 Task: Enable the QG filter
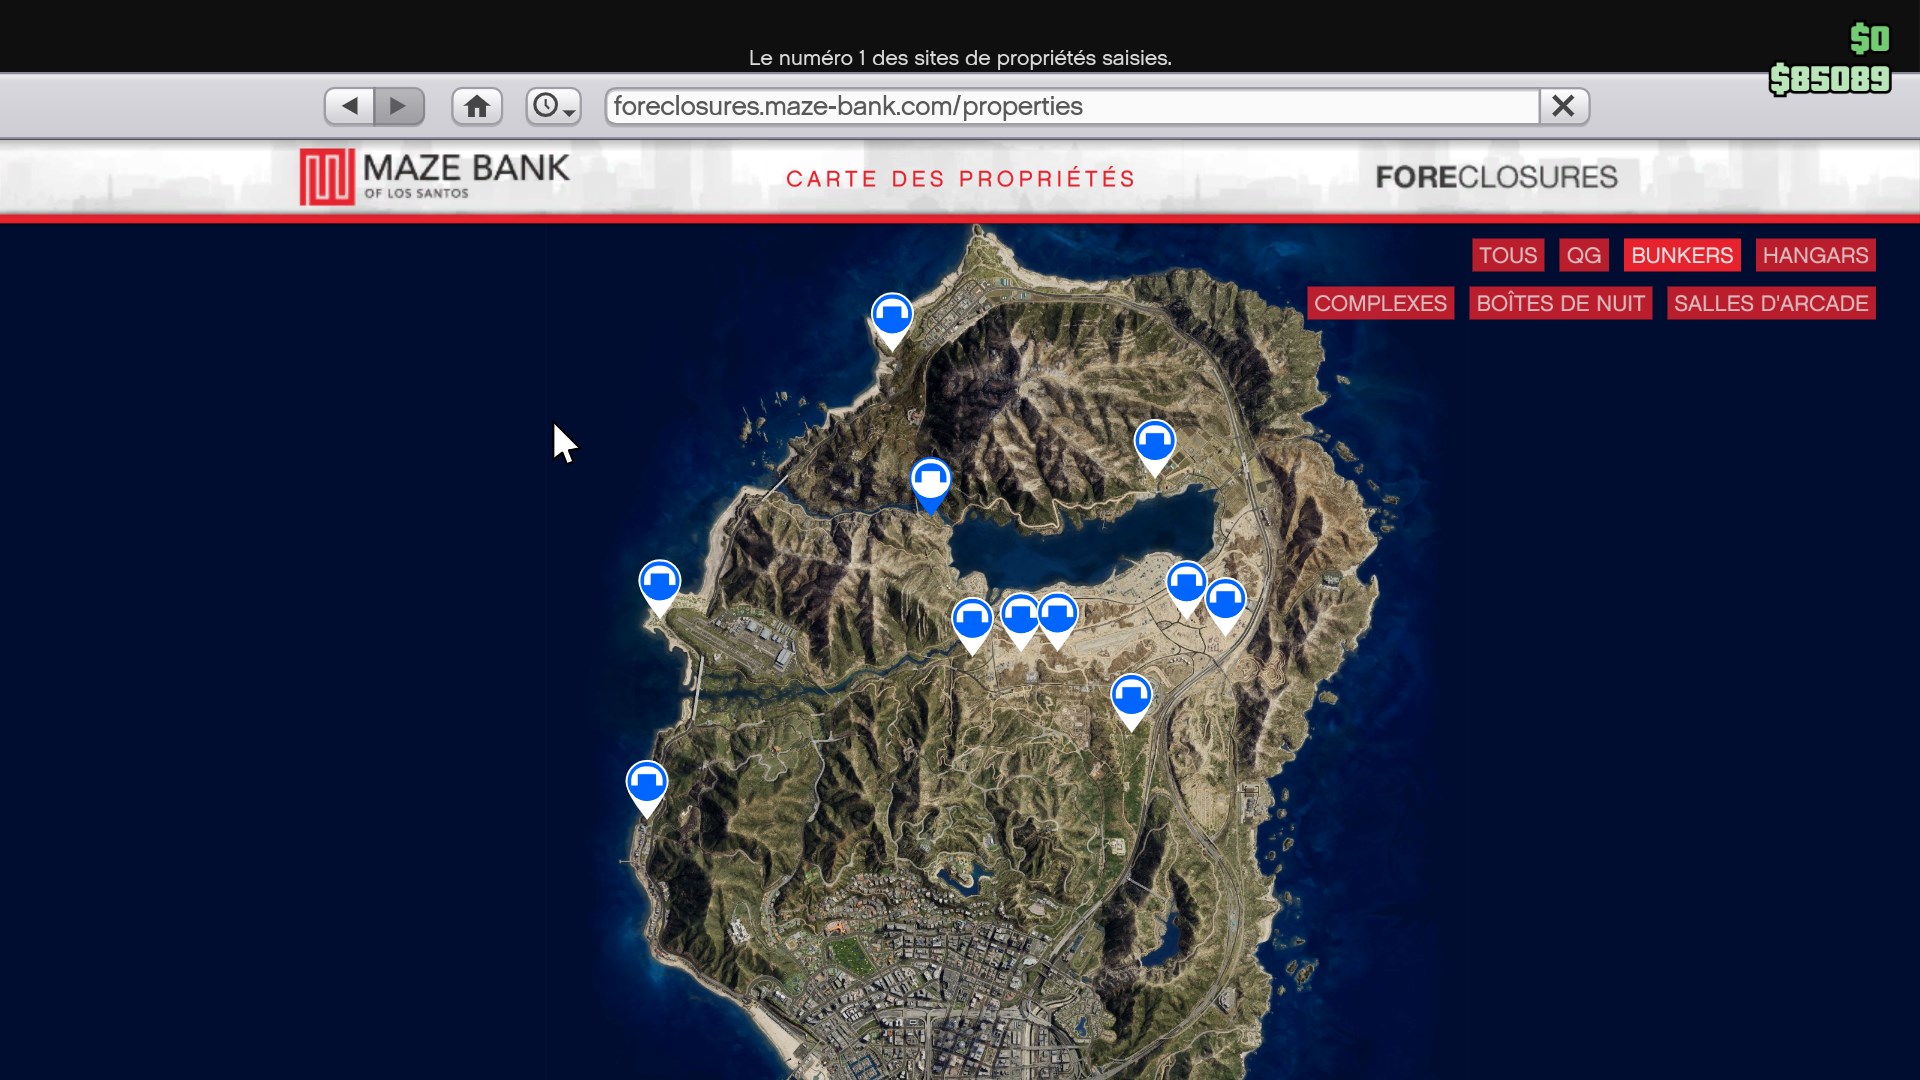(x=1583, y=255)
